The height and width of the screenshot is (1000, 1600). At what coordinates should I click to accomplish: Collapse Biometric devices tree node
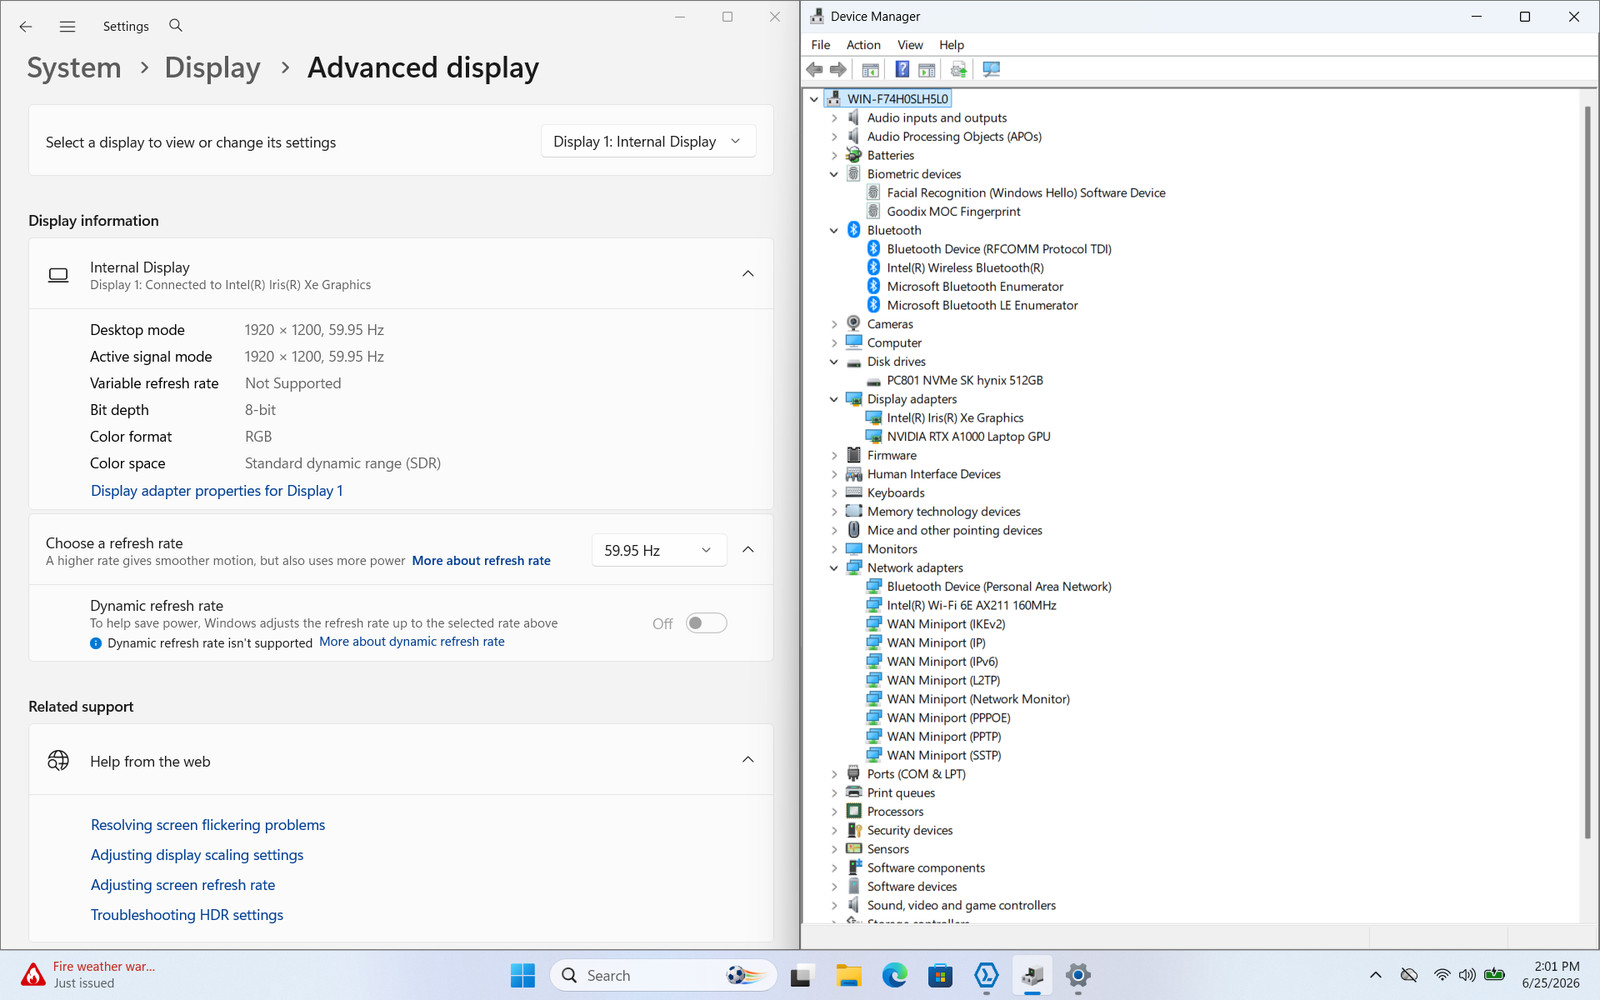click(834, 174)
